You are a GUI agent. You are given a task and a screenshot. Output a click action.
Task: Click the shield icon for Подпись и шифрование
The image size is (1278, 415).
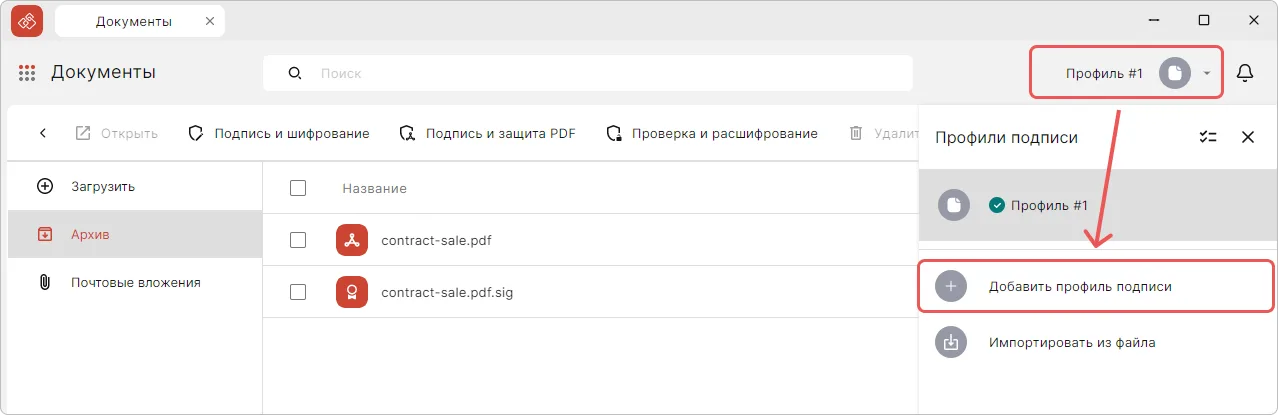(197, 133)
